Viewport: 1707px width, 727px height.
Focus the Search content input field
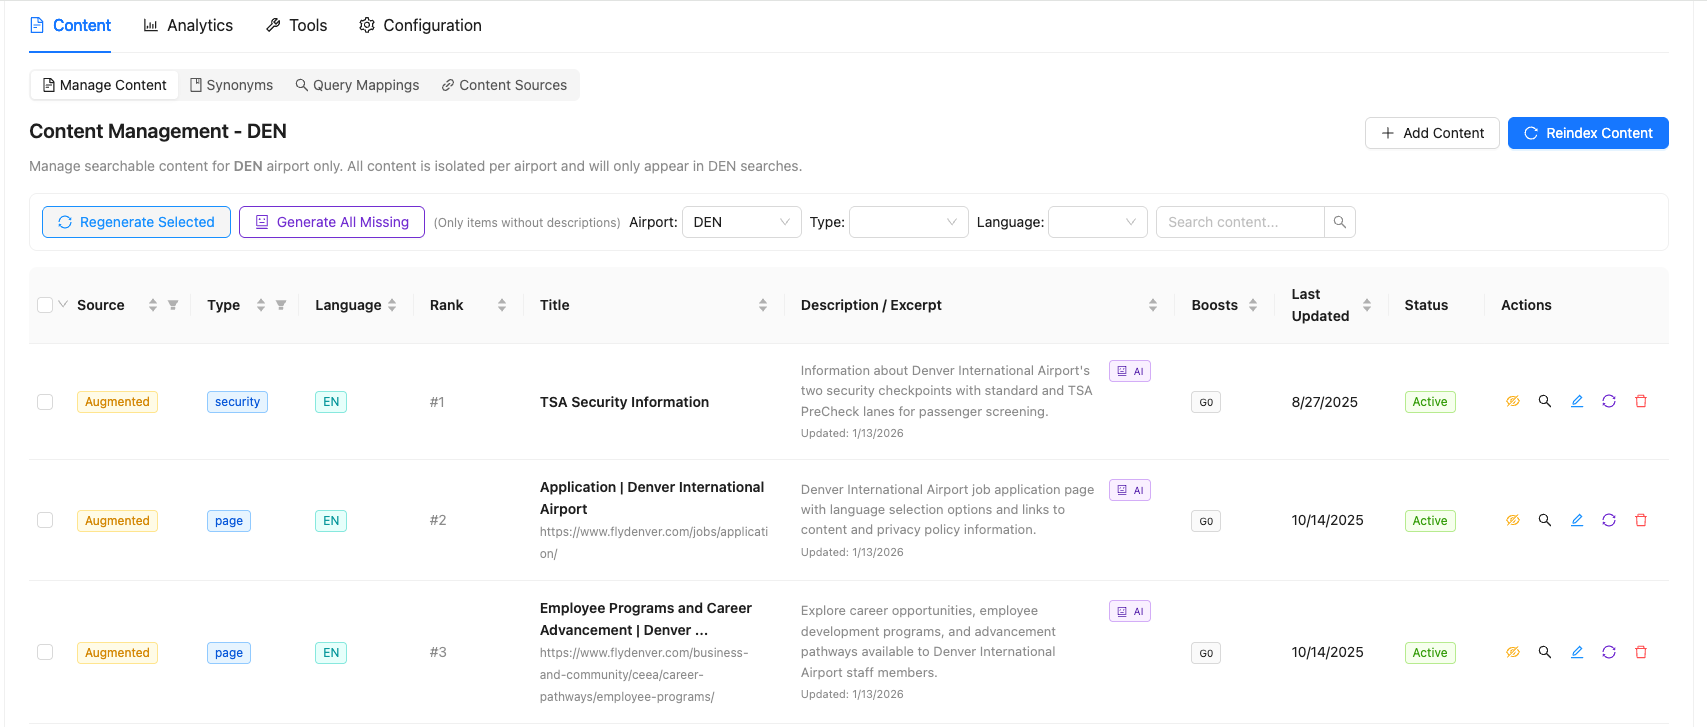pos(1240,222)
